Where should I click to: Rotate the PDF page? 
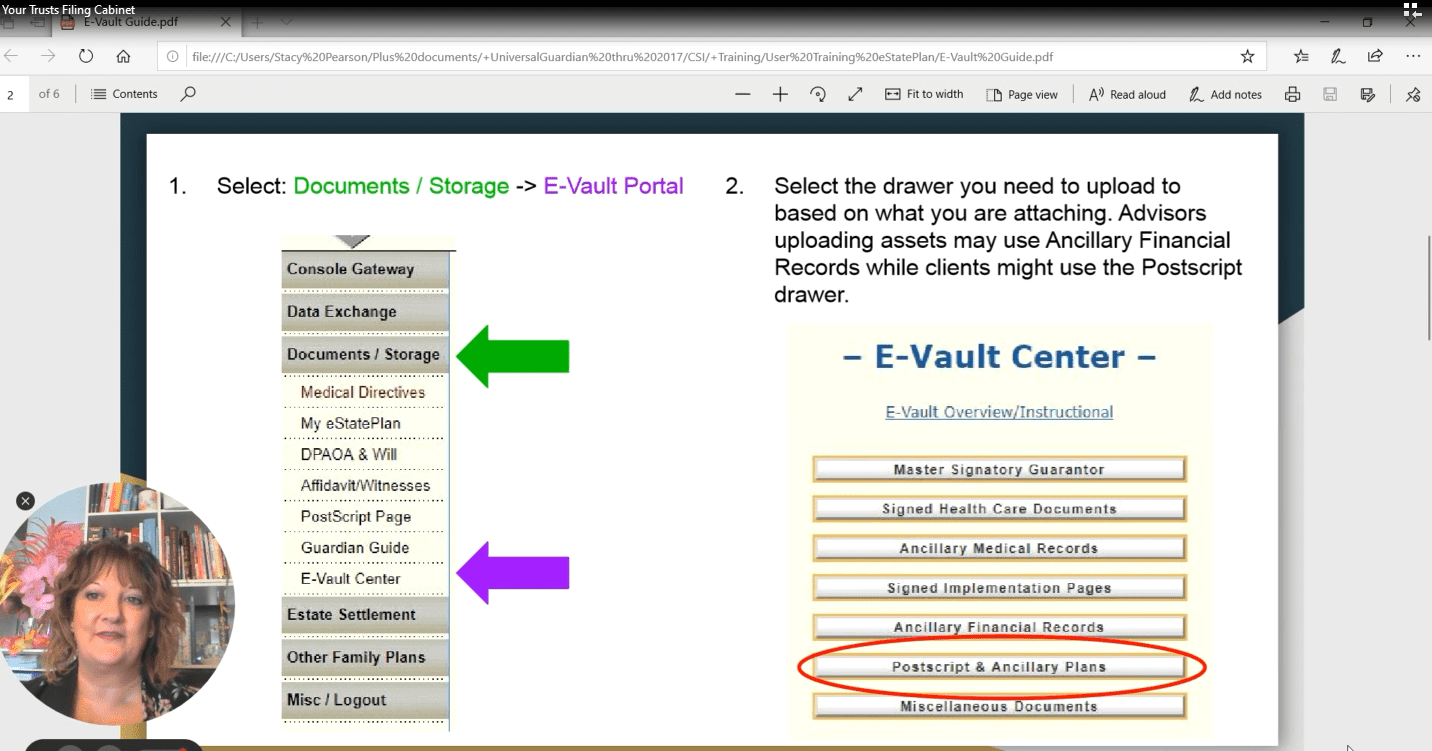818,94
